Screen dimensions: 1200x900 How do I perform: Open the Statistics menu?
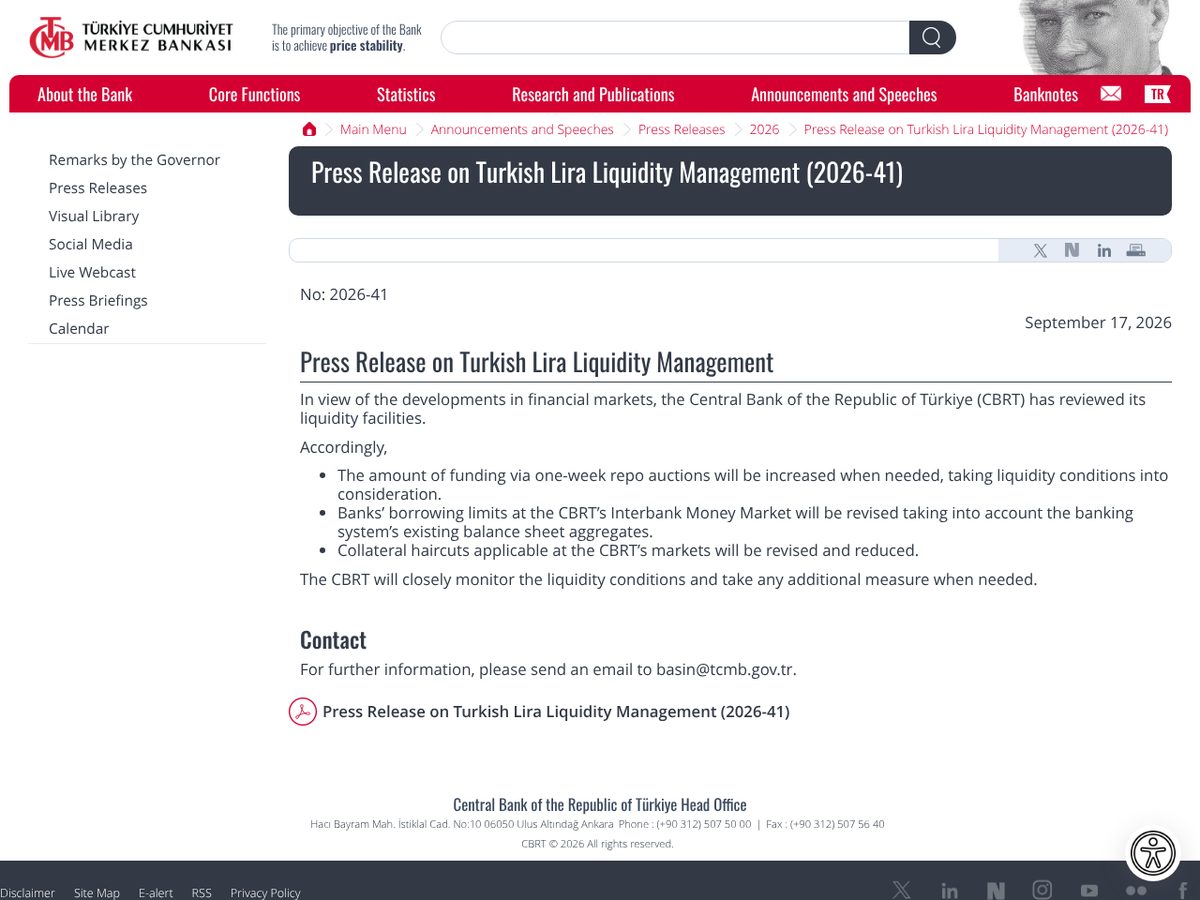point(406,94)
